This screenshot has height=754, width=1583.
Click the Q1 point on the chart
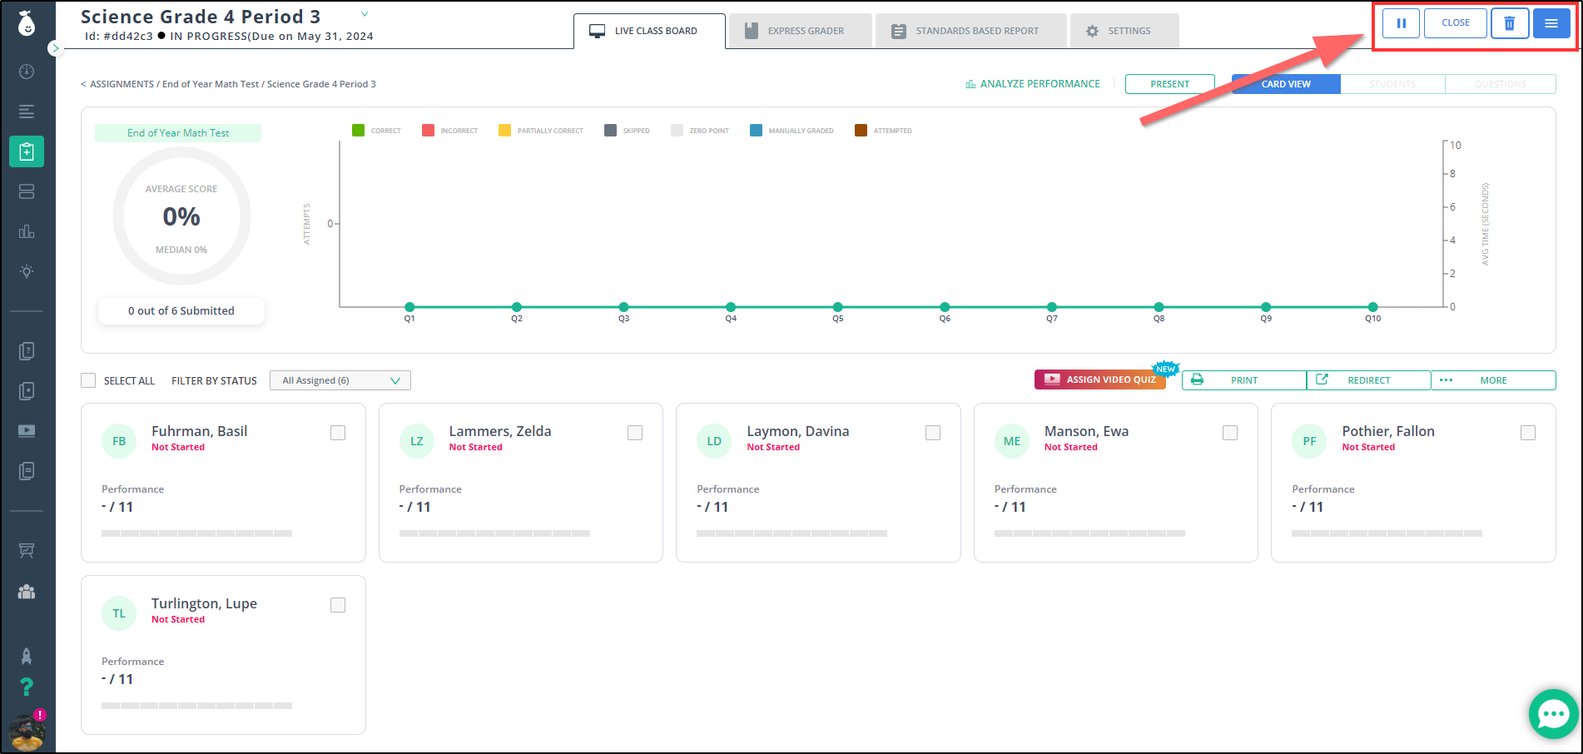coord(410,307)
